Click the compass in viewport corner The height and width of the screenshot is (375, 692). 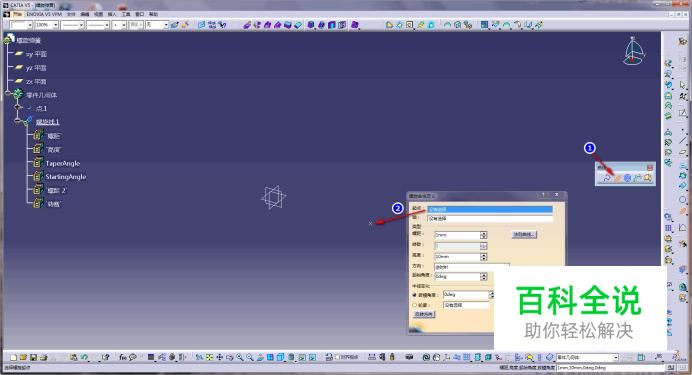(x=634, y=51)
